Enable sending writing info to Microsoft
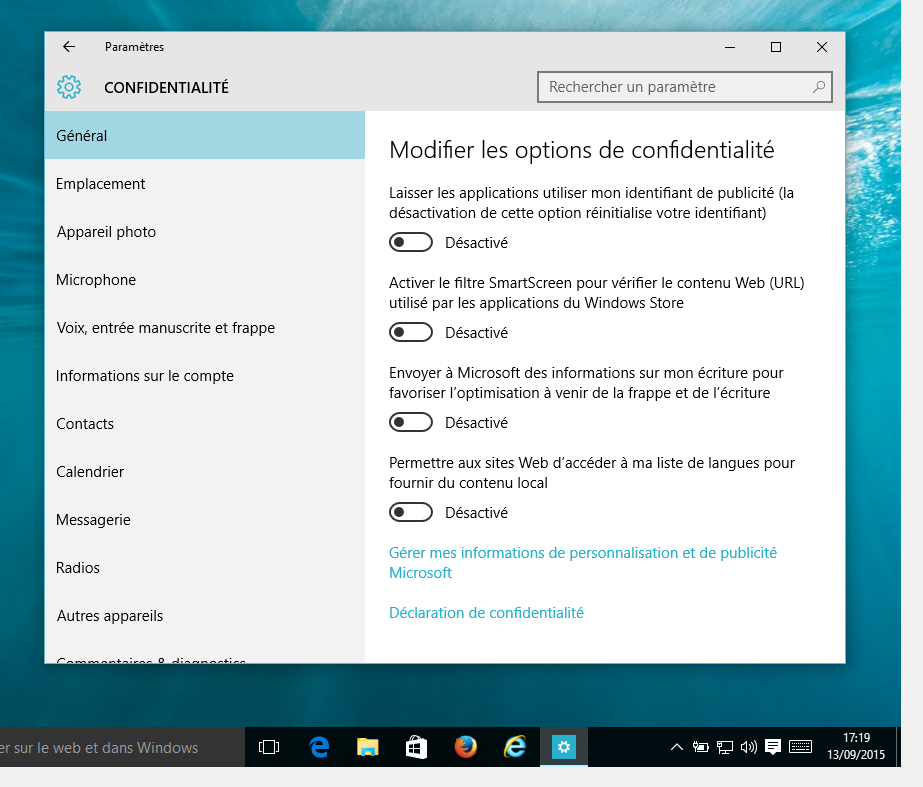Screen dimensions: 923x787 (411, 422)
